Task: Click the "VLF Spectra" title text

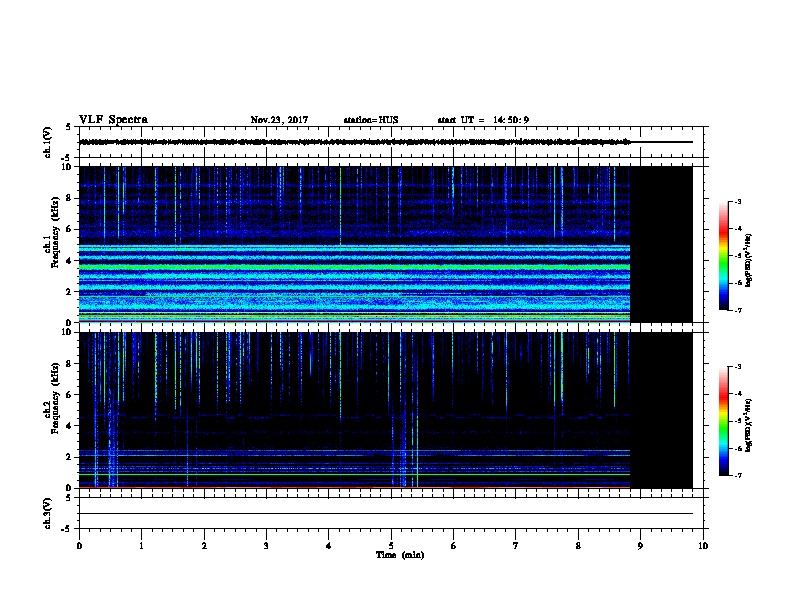Action: point(113,120)
